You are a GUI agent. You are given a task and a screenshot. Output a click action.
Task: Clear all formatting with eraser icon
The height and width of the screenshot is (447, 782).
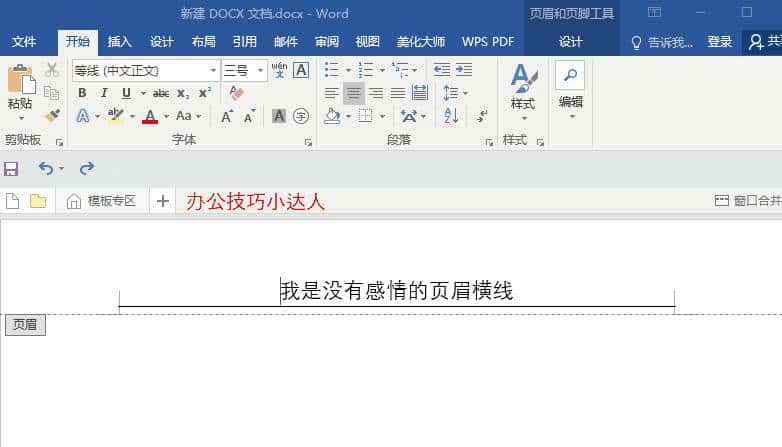236,93
